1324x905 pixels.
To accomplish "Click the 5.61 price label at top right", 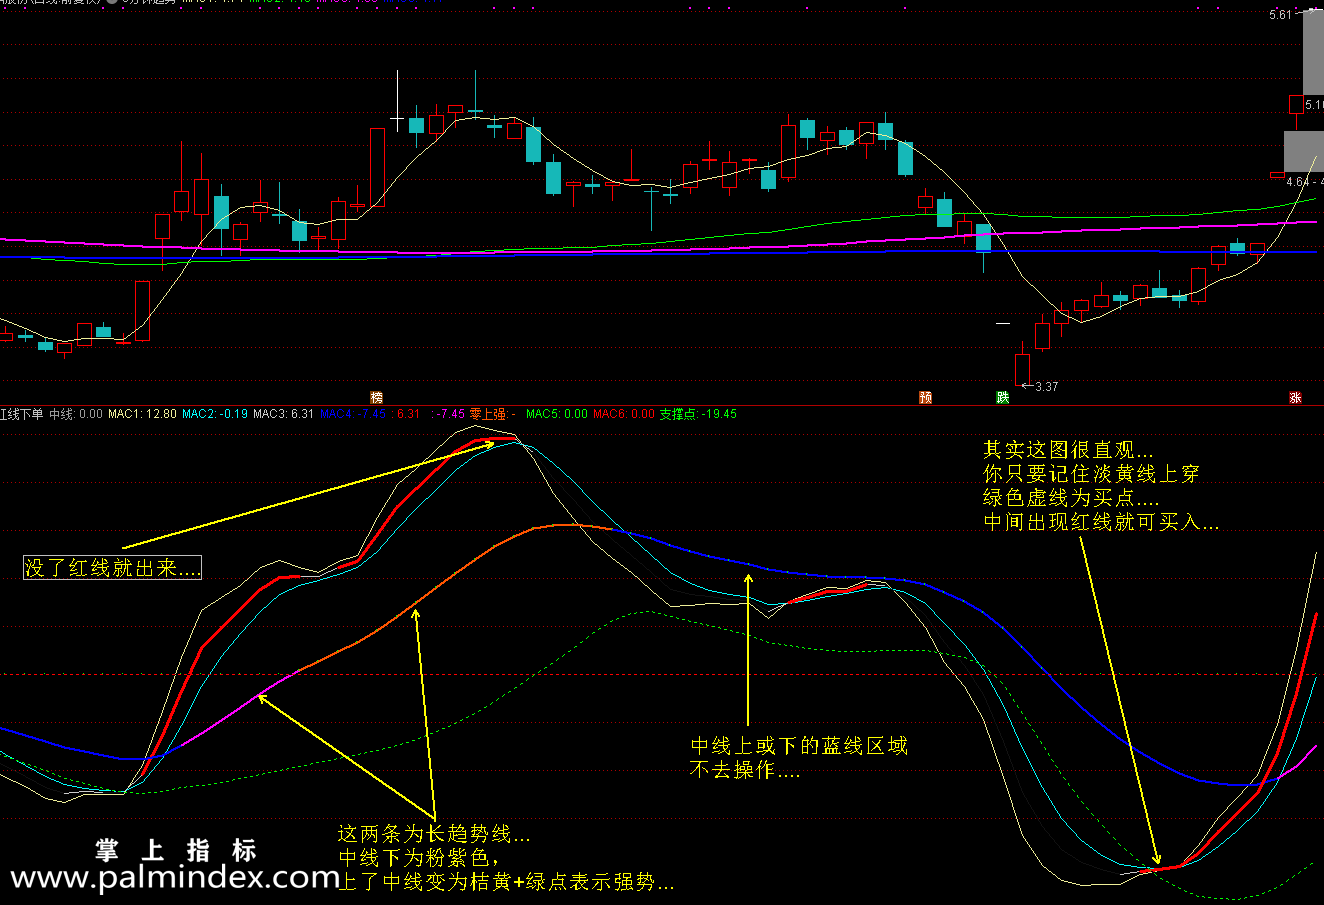I will point(1281,15).
